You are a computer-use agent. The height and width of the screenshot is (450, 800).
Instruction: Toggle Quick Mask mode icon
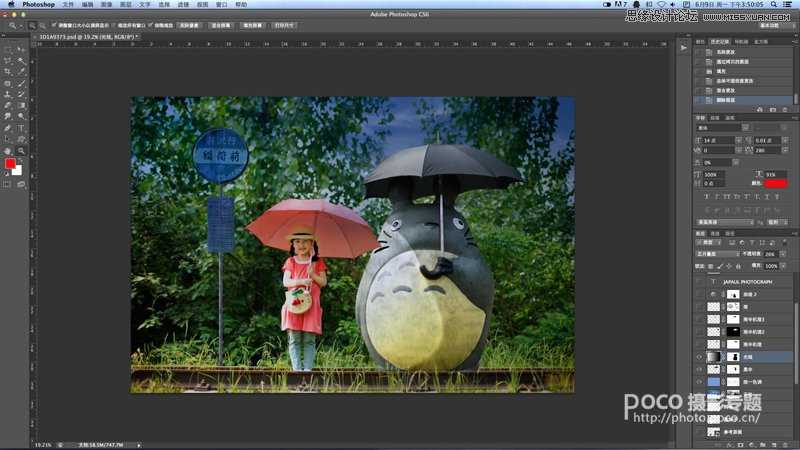(x=7, y=184)
